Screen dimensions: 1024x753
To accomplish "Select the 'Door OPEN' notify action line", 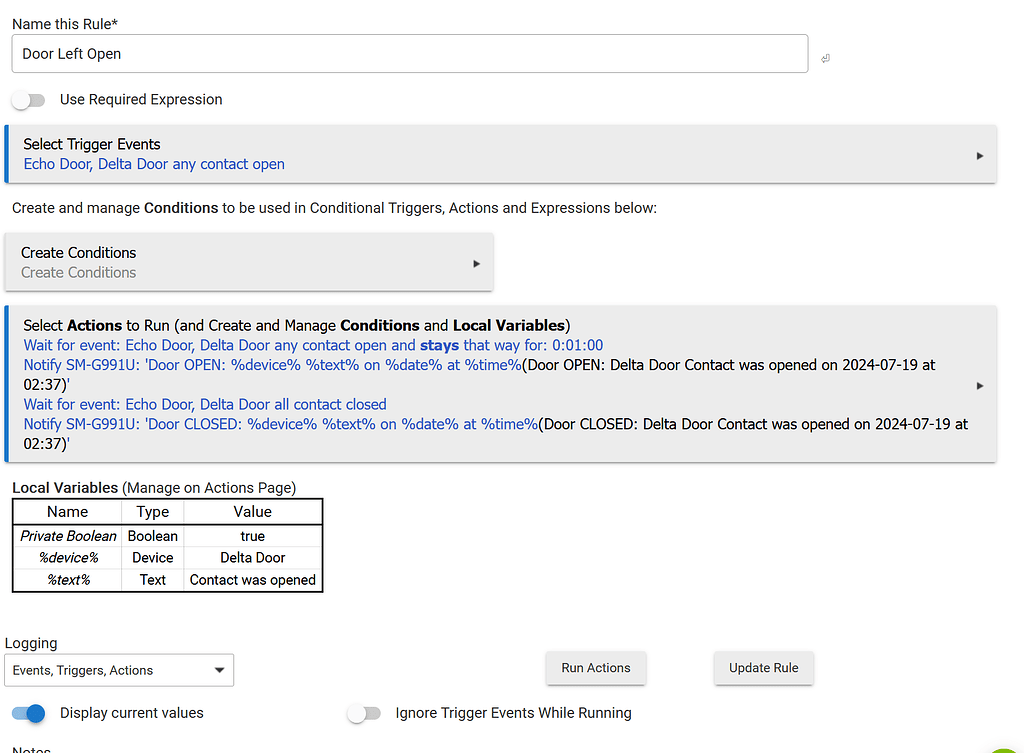I will pos(272,366).
